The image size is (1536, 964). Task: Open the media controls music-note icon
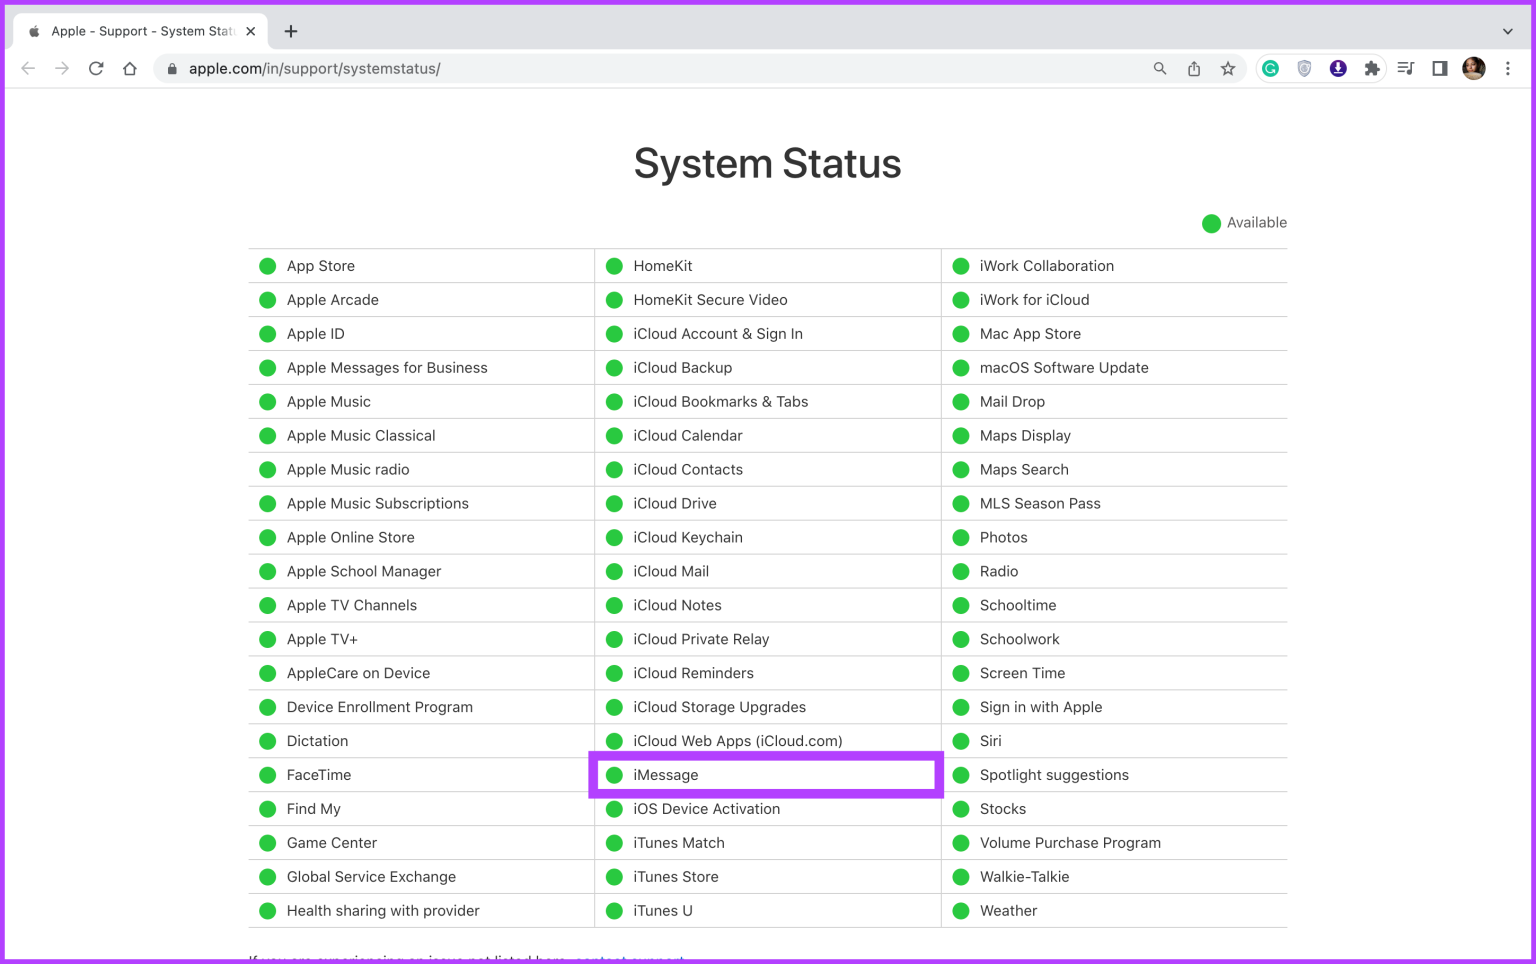click(x=1406, y=69)
